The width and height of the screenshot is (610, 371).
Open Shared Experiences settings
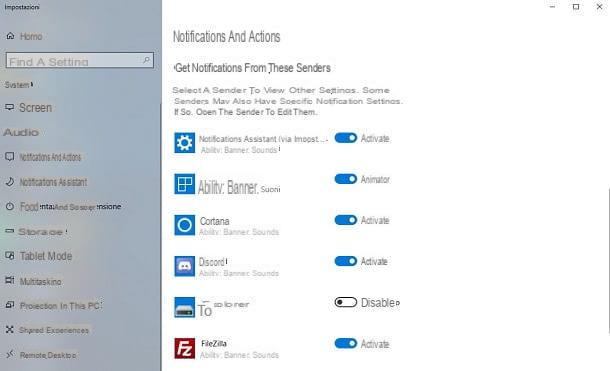[54, 330]
